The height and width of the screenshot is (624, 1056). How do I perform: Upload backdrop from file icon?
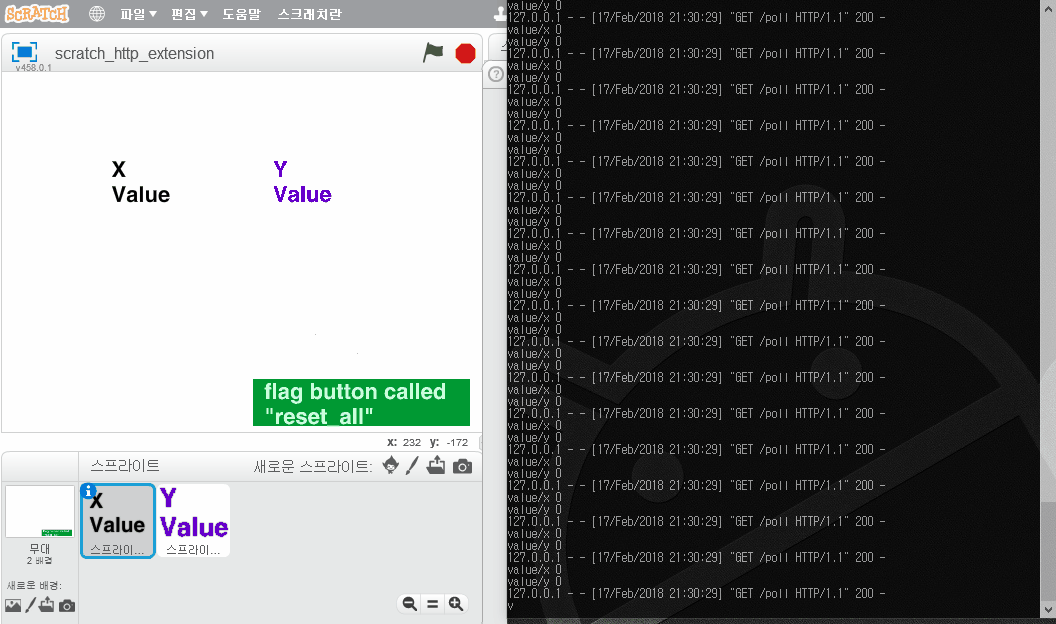pos(46,604)
